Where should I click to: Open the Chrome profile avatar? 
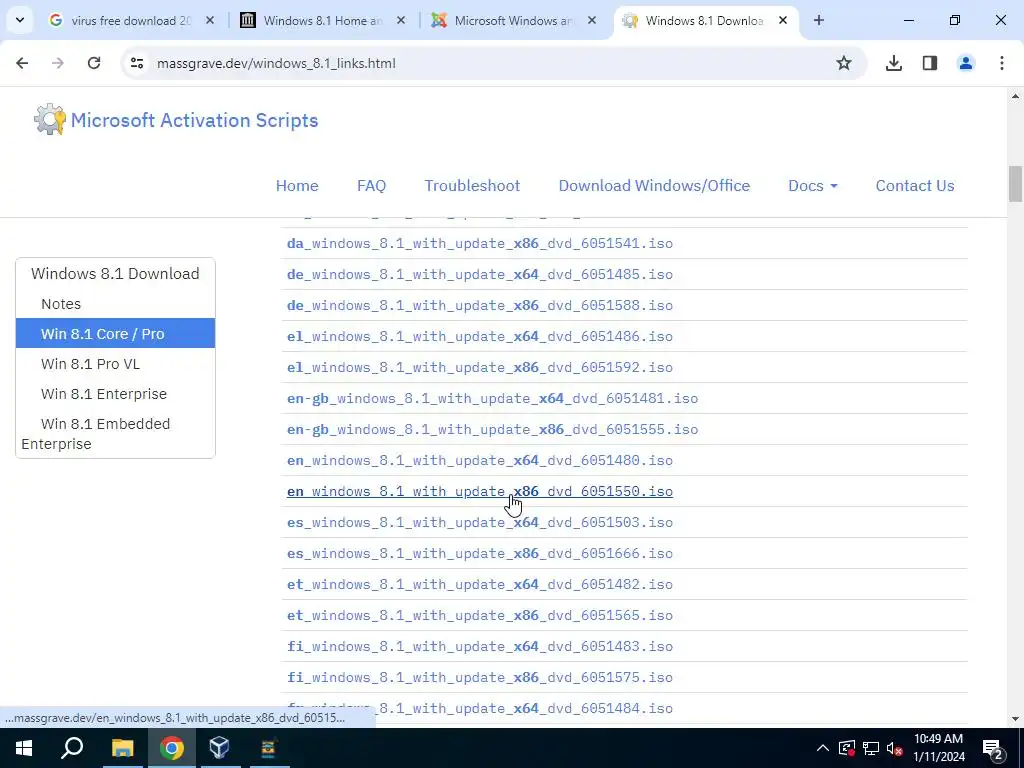tap(965, 63)
